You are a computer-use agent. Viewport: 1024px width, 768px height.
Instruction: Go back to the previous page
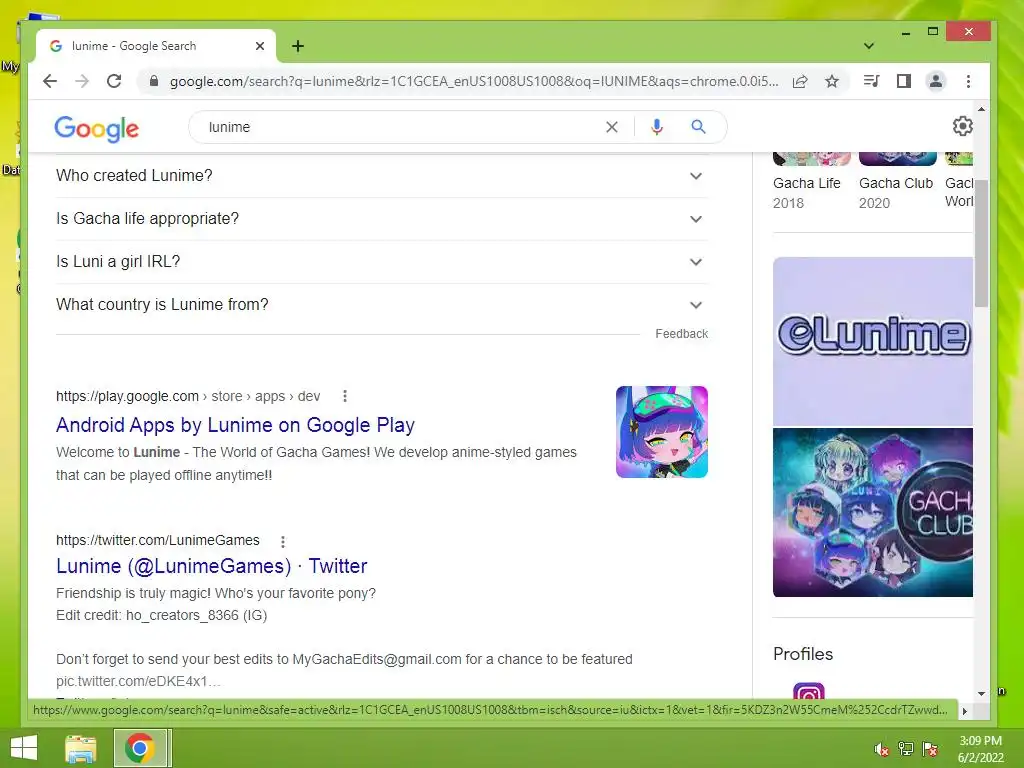(50, 81)
